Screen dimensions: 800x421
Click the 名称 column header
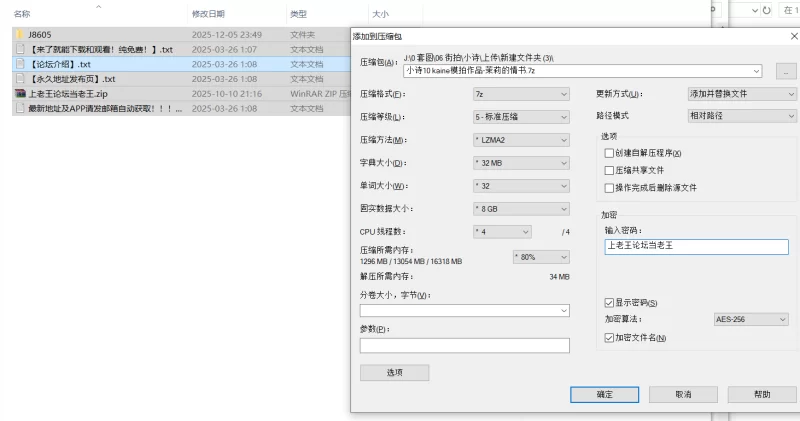pyautogui.click(x=22, y=14)
